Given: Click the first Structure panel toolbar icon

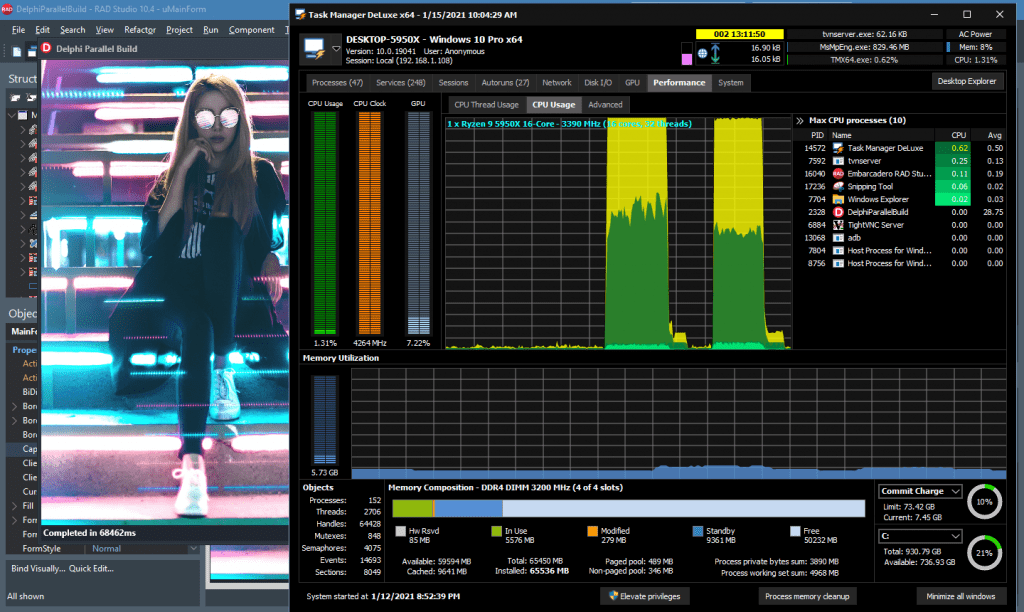Looking at the screenshot, I should pos(15,97).
